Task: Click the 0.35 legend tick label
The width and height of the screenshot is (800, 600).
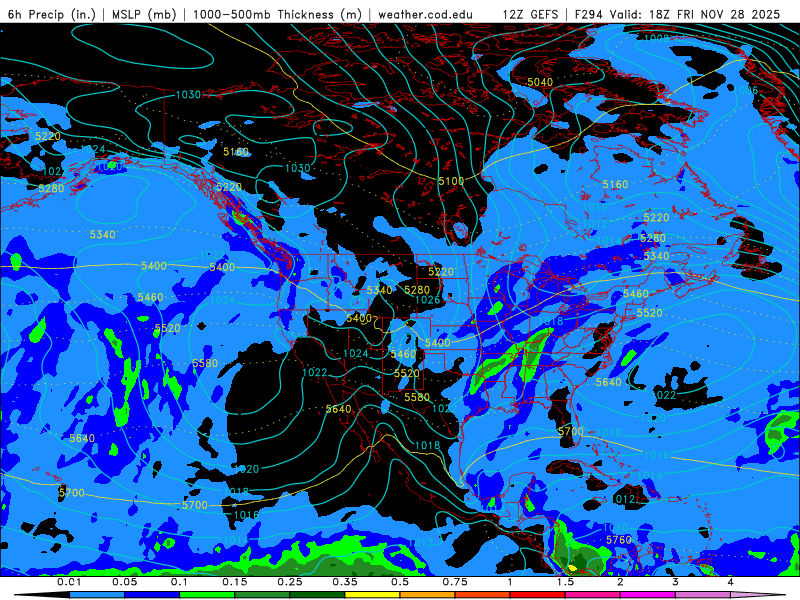Action: coord(345,582)
